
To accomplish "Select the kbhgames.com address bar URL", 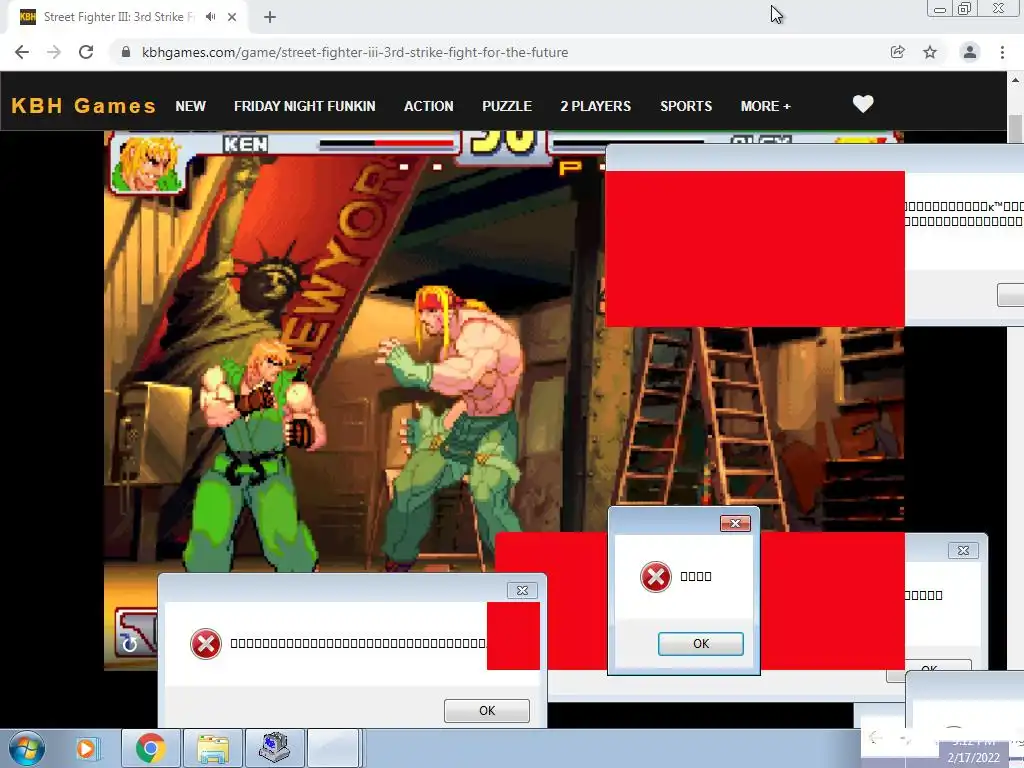I will pyautogui.click(x=355, y=52).
